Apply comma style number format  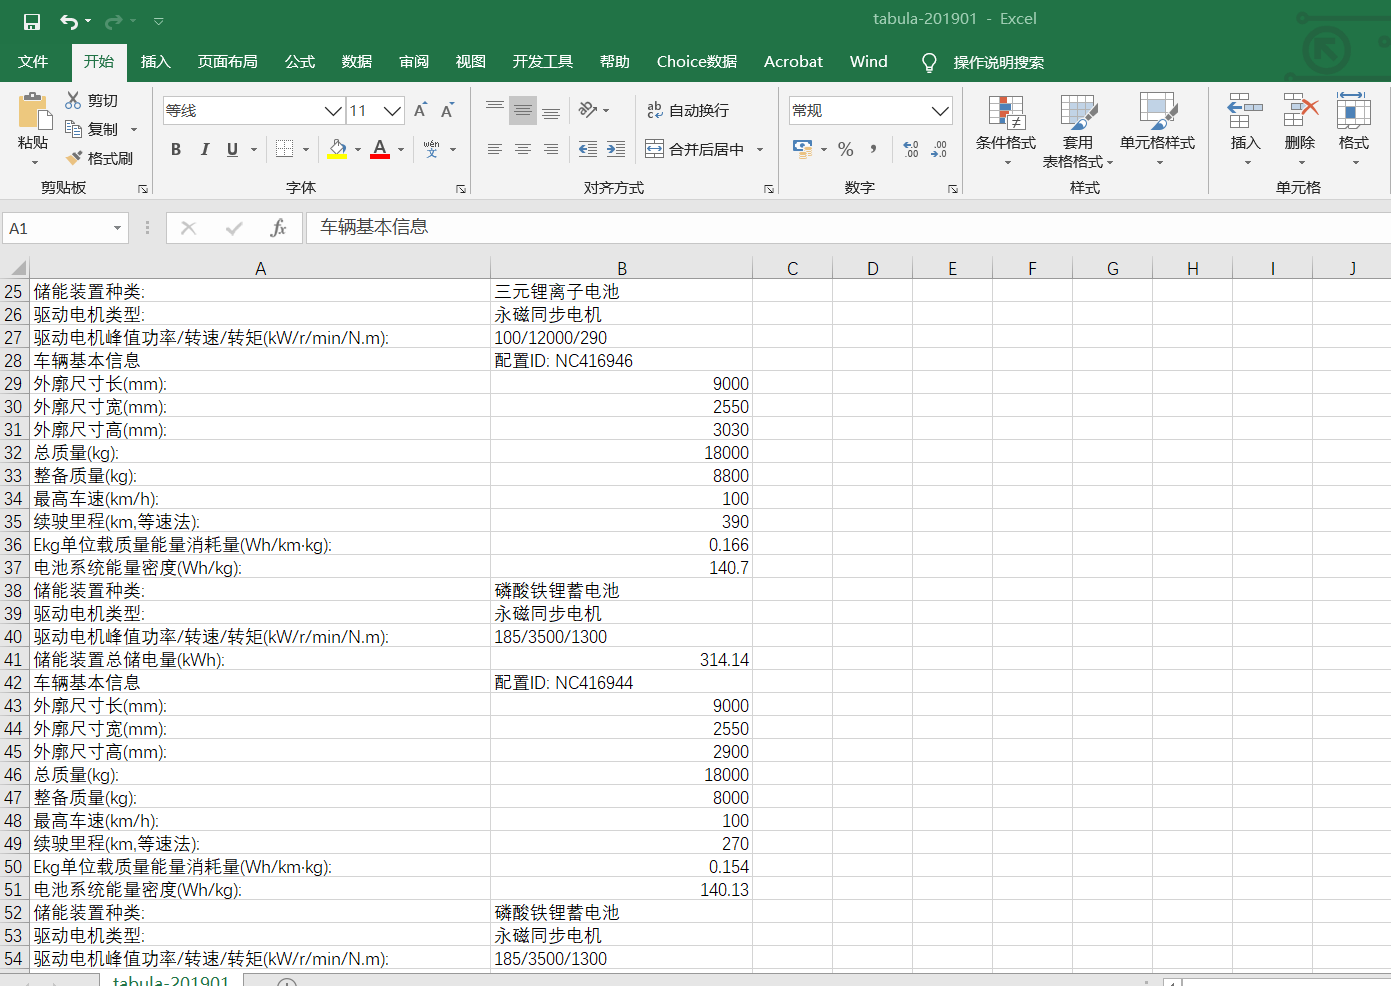pos(873,149)
